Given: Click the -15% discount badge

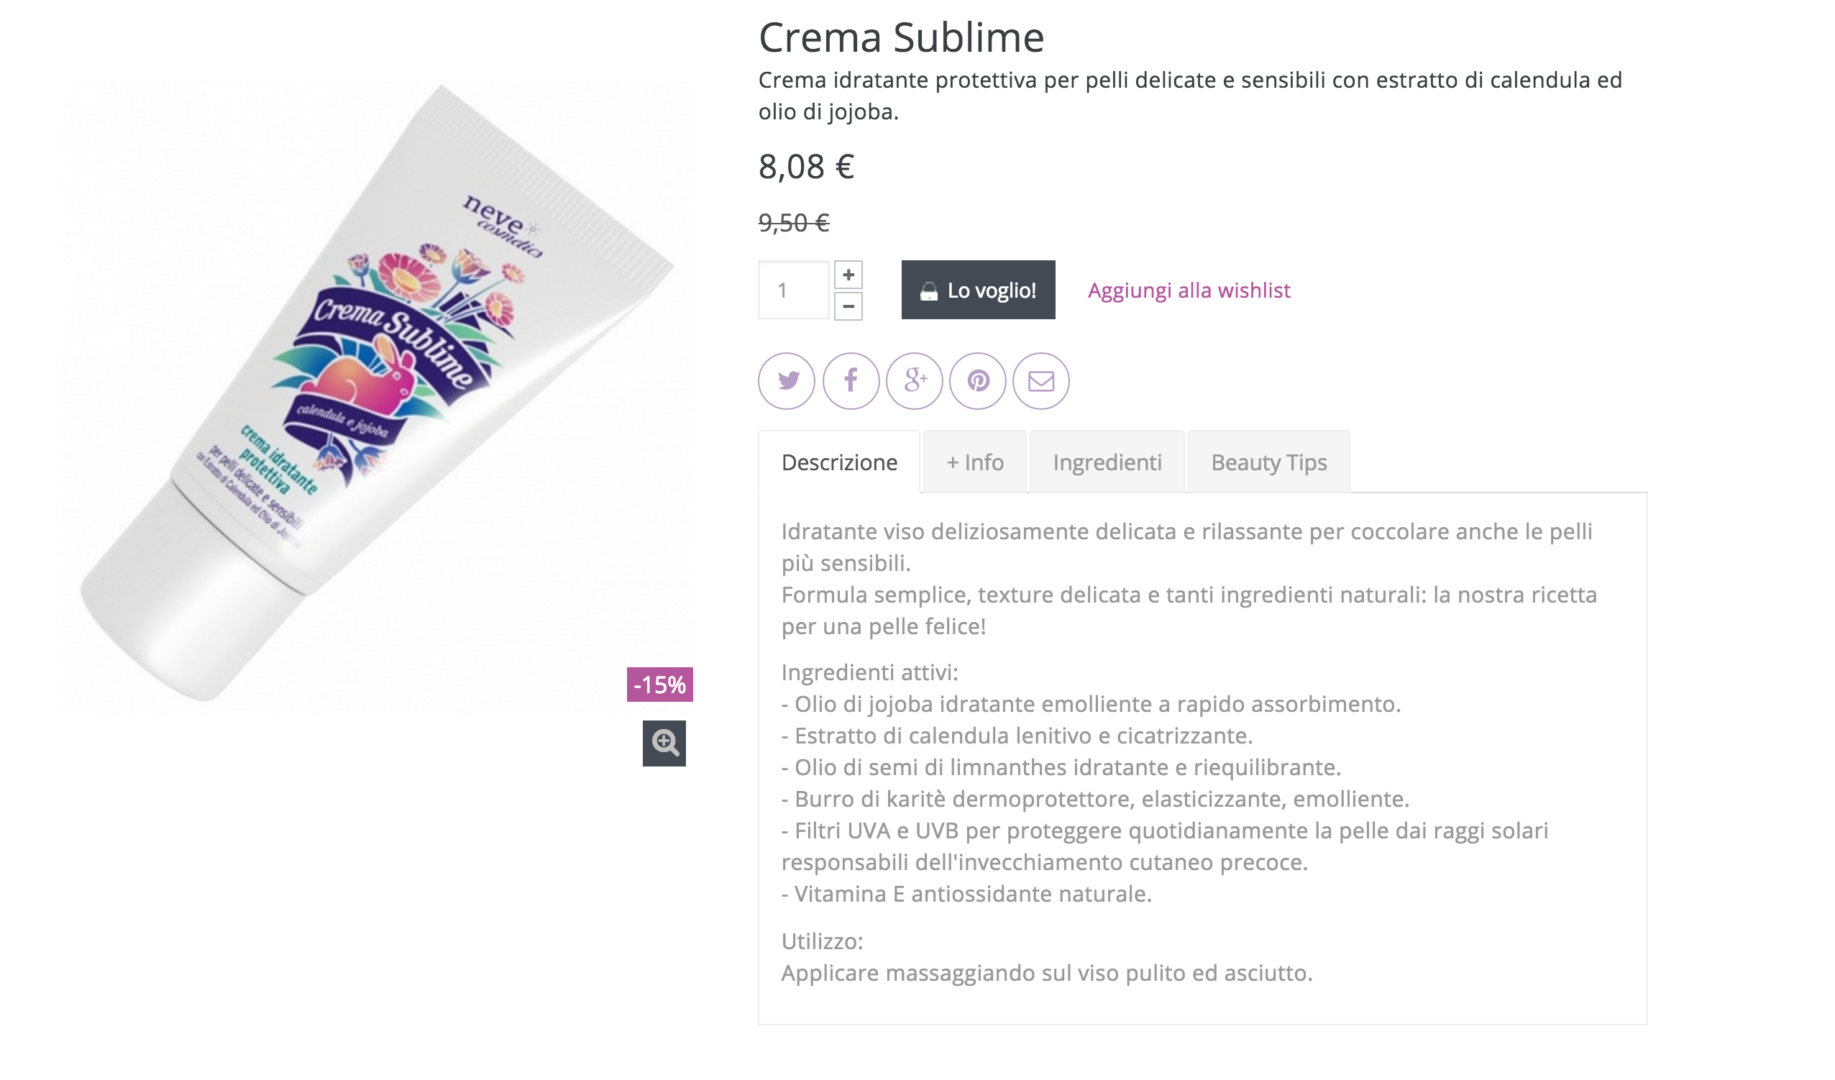Looking at the screenshot, I should tap(660, 685).
